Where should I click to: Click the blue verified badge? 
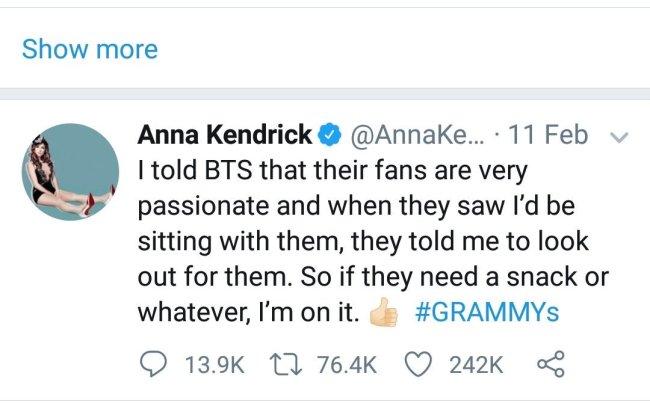(x=329, y=135)
